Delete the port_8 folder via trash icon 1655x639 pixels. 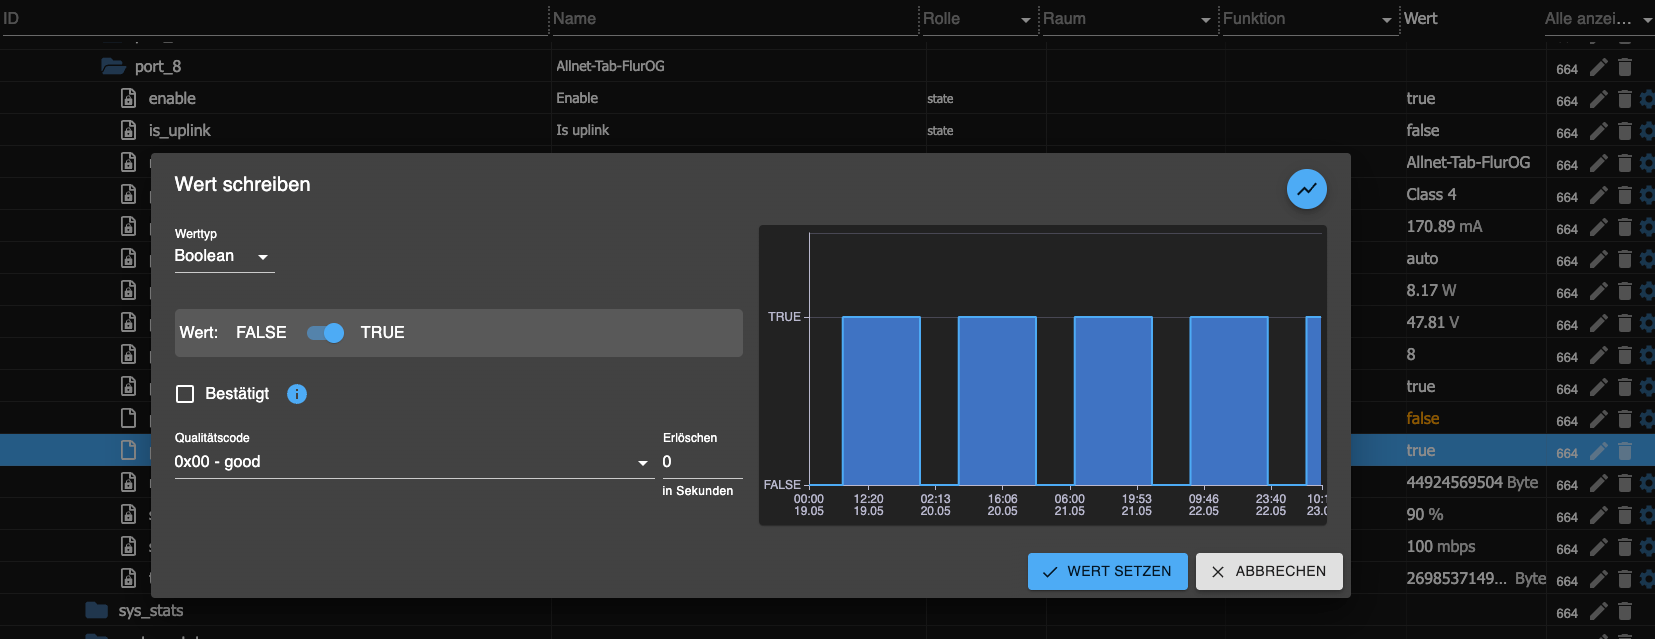1624,67
